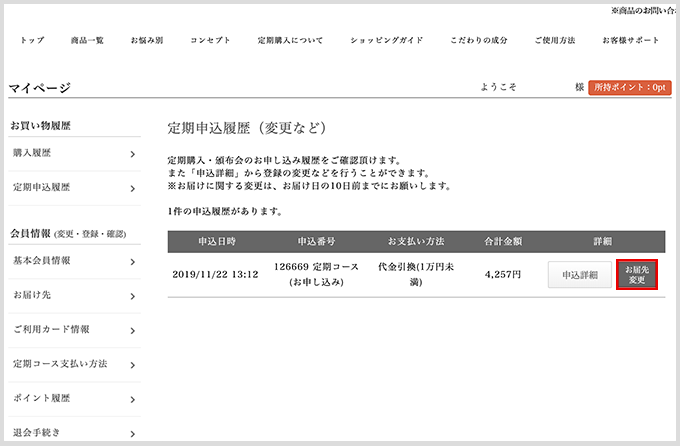
Task: Open 定期申込履歴 in the sidebar
Action: click(74, 187)
